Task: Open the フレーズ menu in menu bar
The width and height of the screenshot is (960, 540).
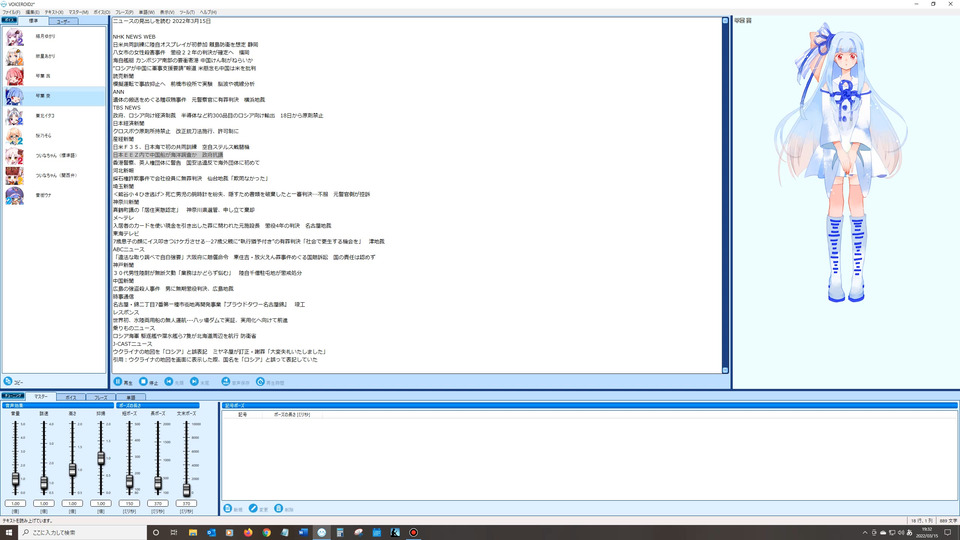Action: click(124, 12)
